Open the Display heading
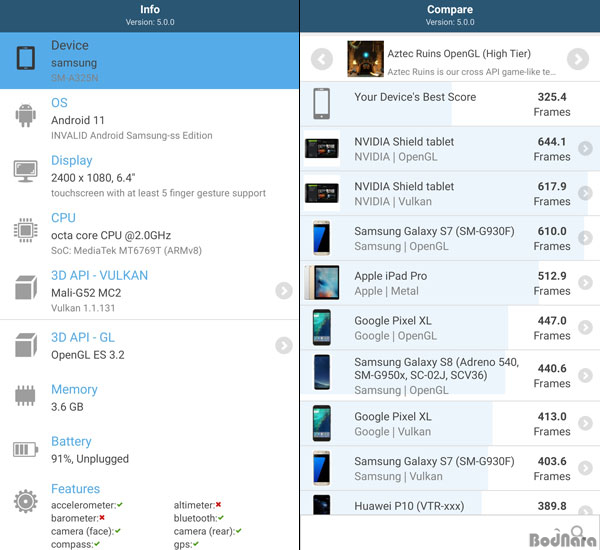Viewport: 600px width, 550px height. click(72, 160)
